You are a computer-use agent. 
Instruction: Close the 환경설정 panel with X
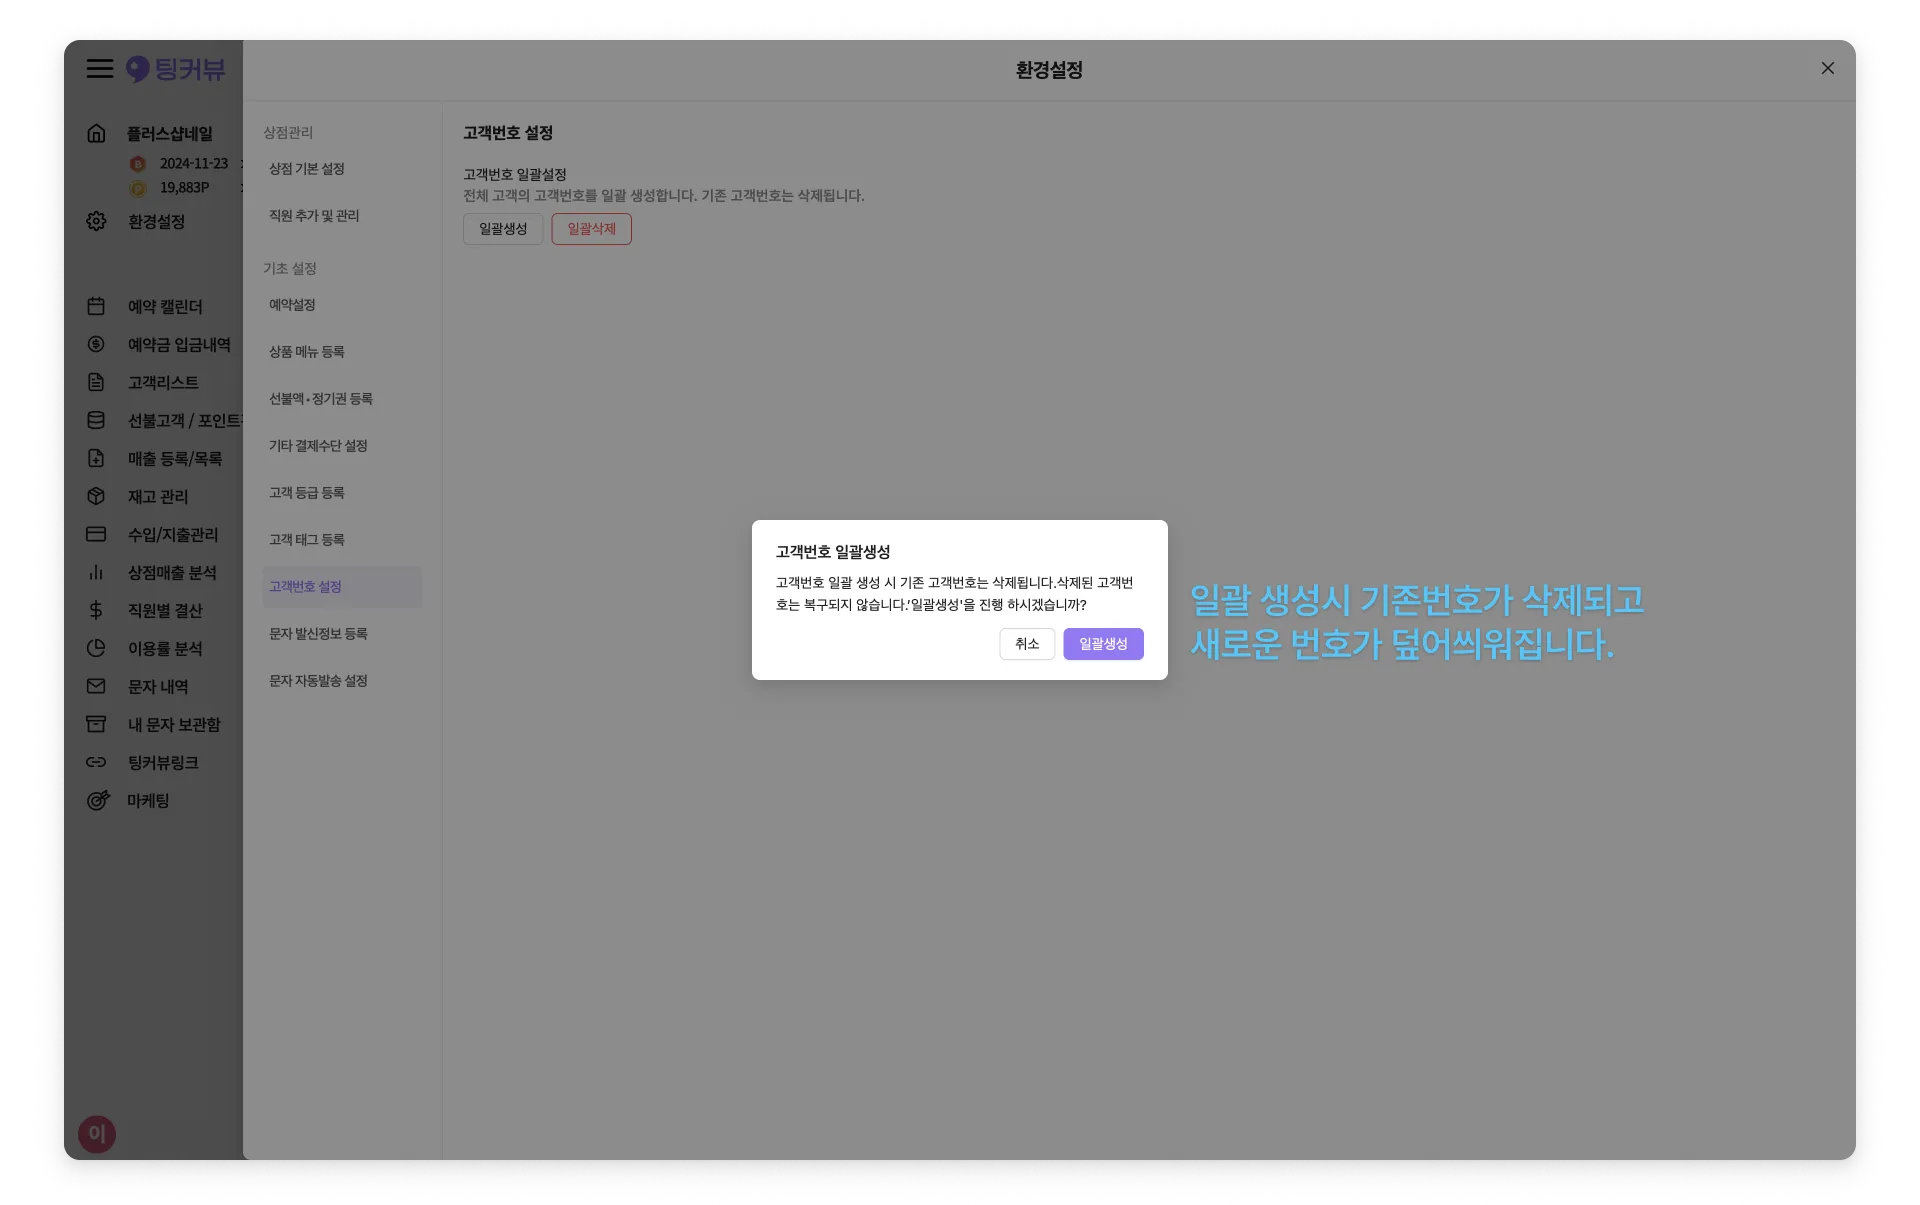tap(1827, 68)
